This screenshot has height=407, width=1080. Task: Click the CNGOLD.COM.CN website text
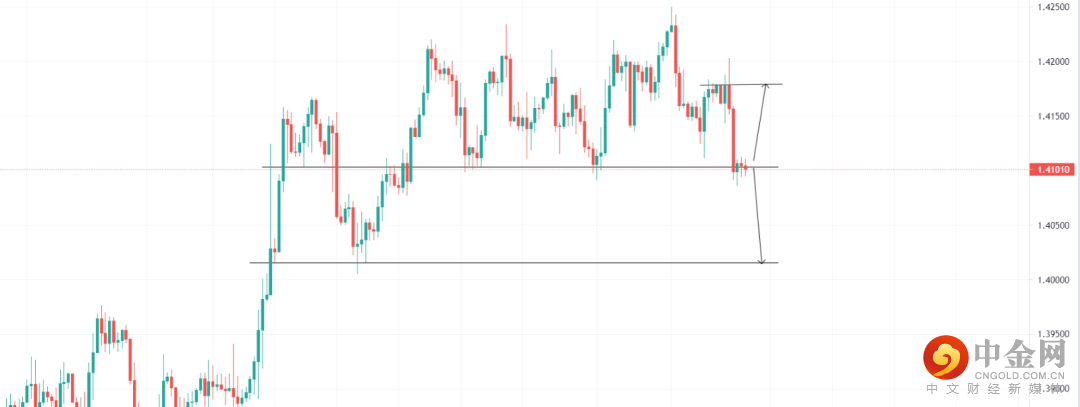click(x=1010, y=376)
